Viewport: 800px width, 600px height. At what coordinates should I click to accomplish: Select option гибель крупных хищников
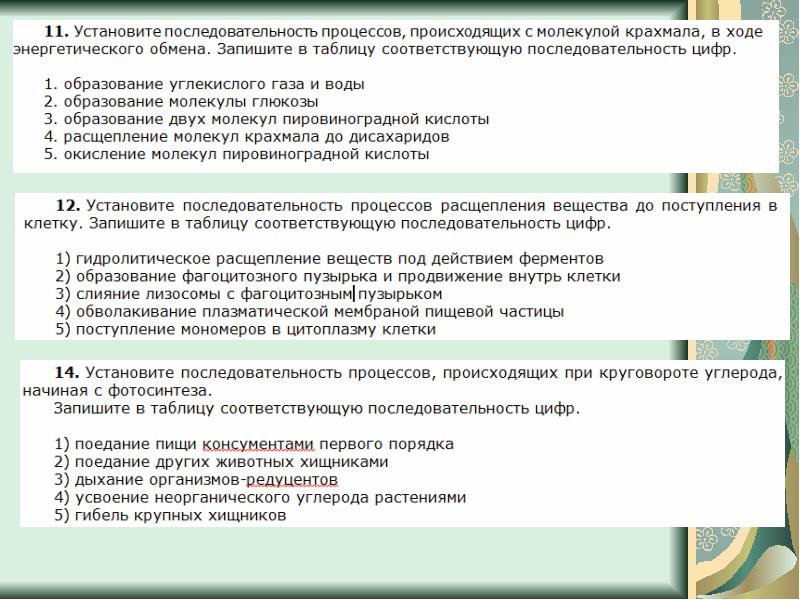click(x=171, y=516)
